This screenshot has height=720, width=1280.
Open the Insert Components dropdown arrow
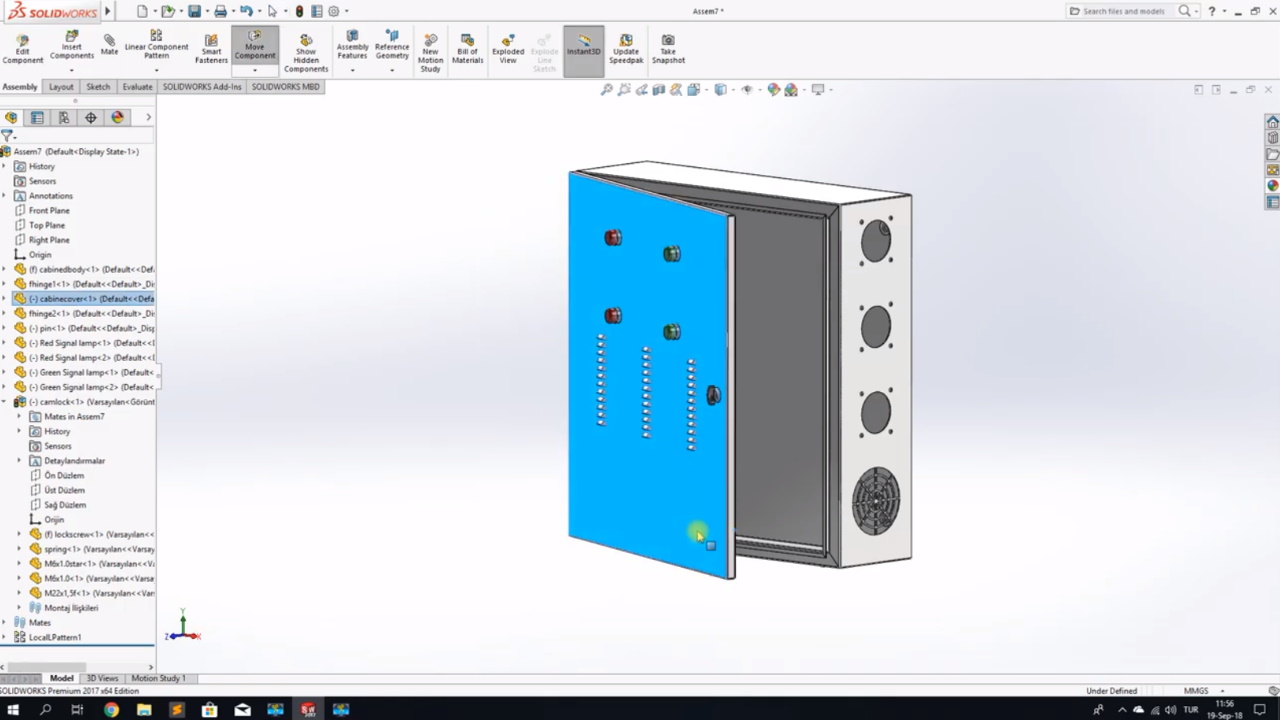(72, 70)
